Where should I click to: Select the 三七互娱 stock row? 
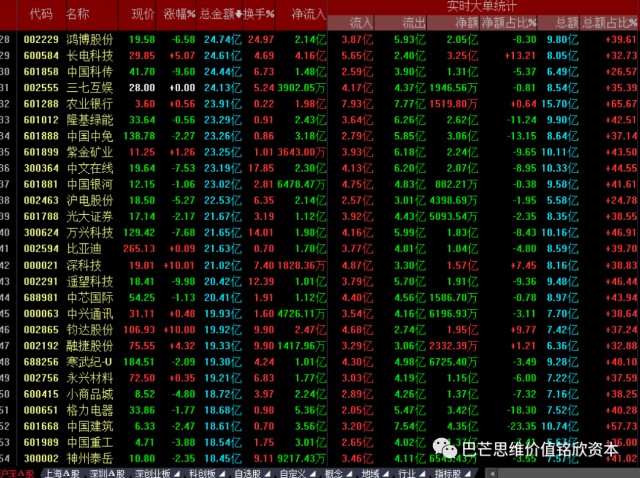[320, 88]
